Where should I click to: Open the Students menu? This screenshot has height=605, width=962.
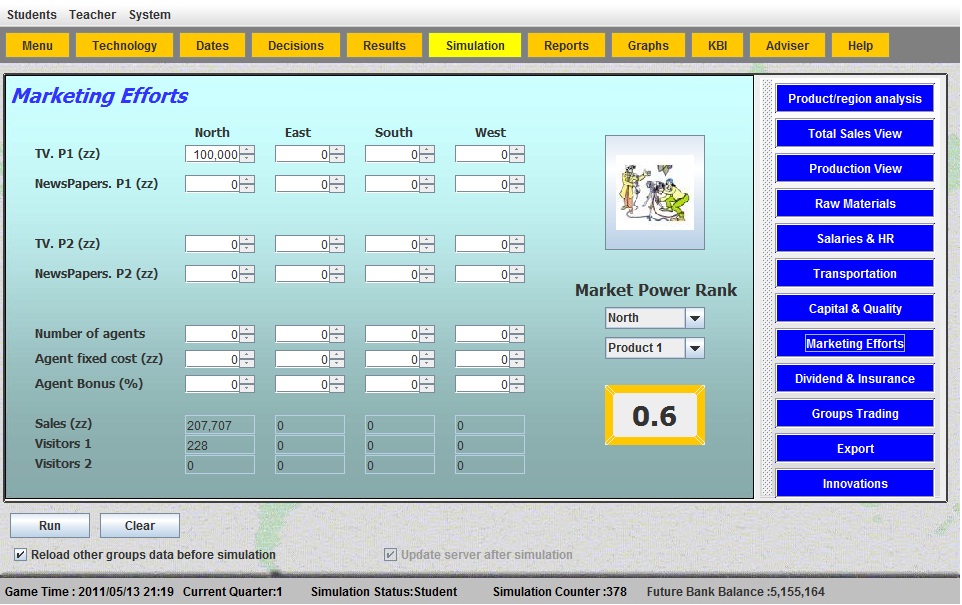point(32,15)
